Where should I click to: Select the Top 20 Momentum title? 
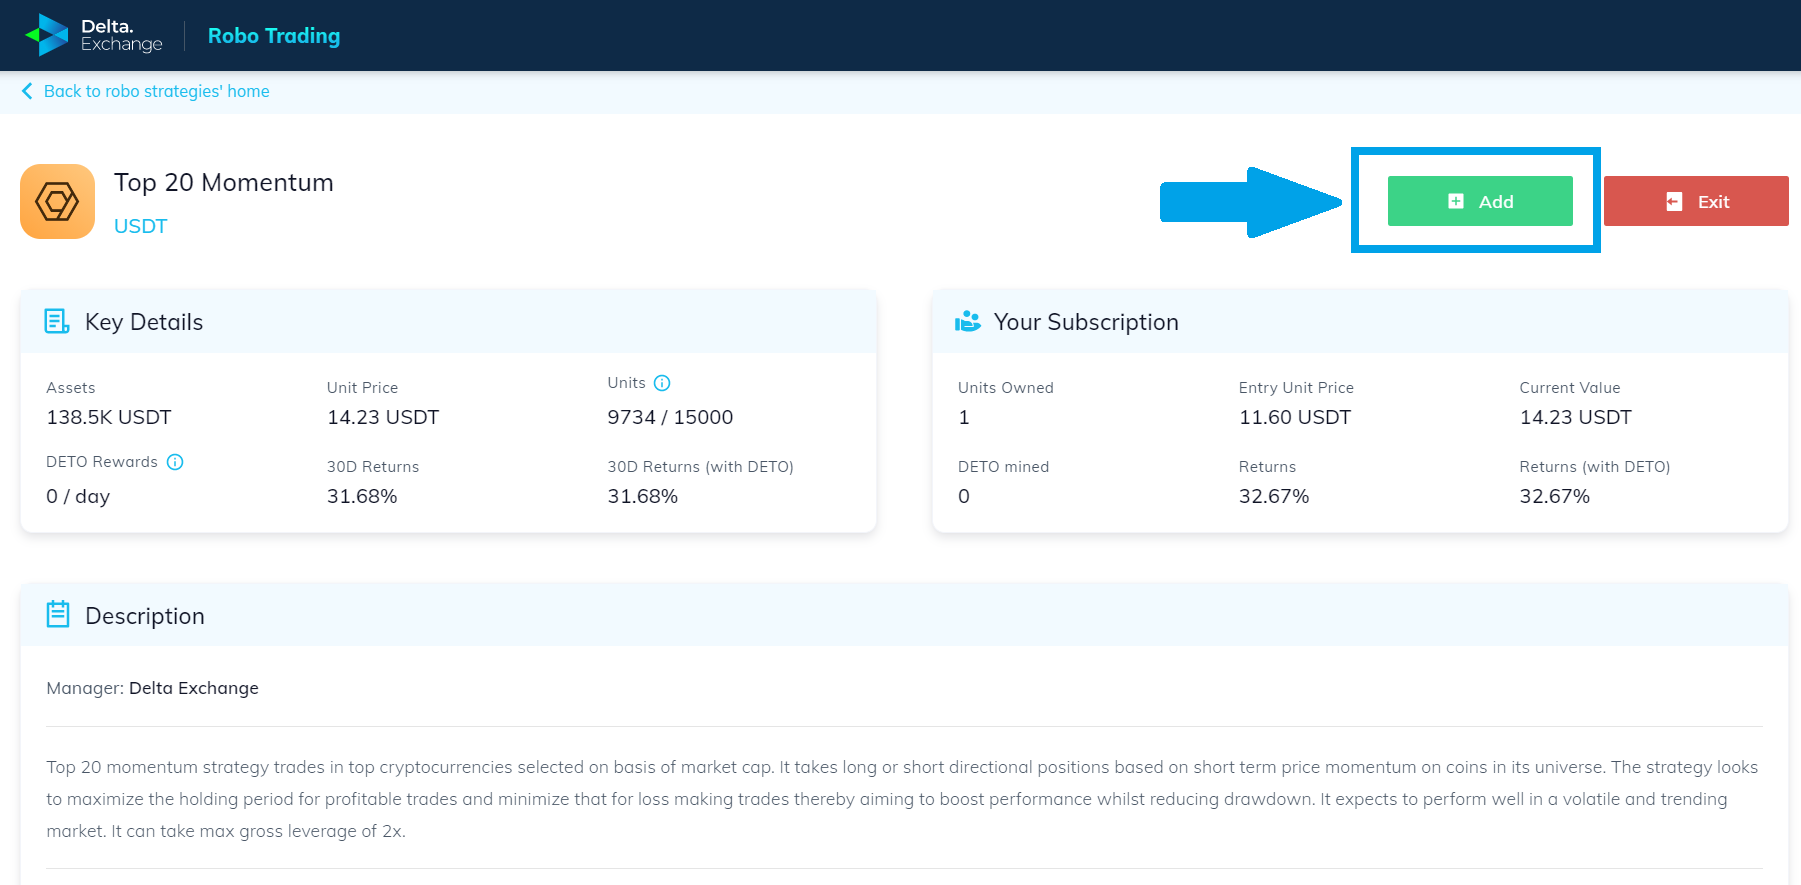[x=224, y=182]
